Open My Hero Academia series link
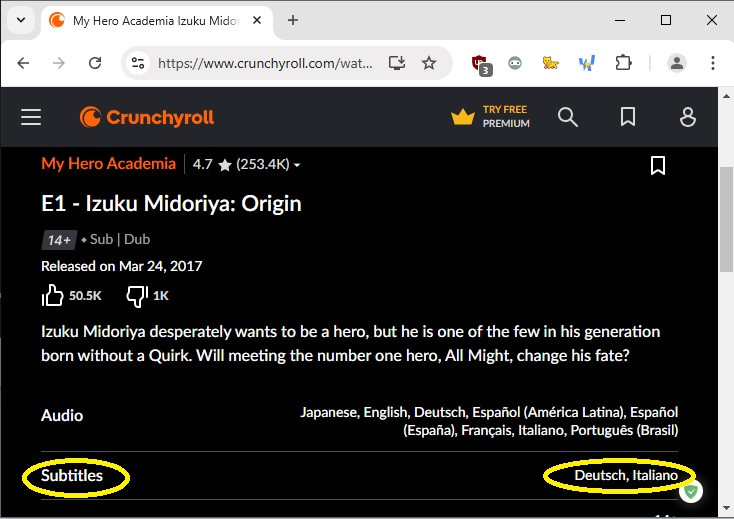The image size is (734, 519). point(109,164)
